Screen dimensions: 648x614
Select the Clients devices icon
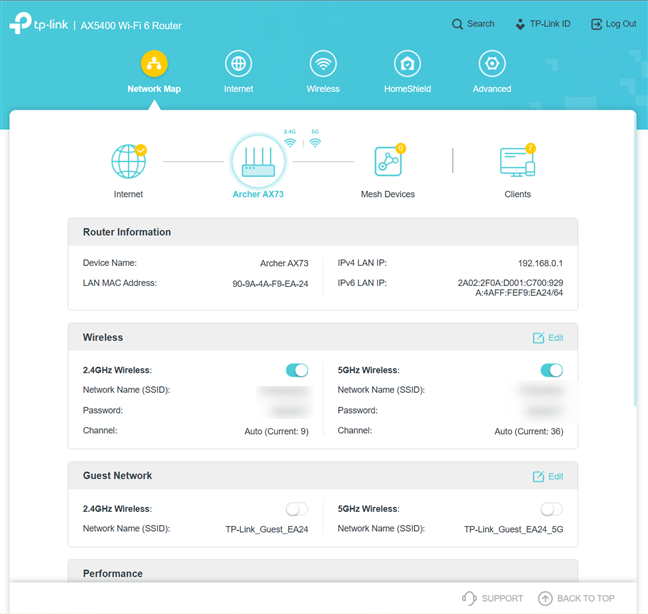[x=517, y=162]
